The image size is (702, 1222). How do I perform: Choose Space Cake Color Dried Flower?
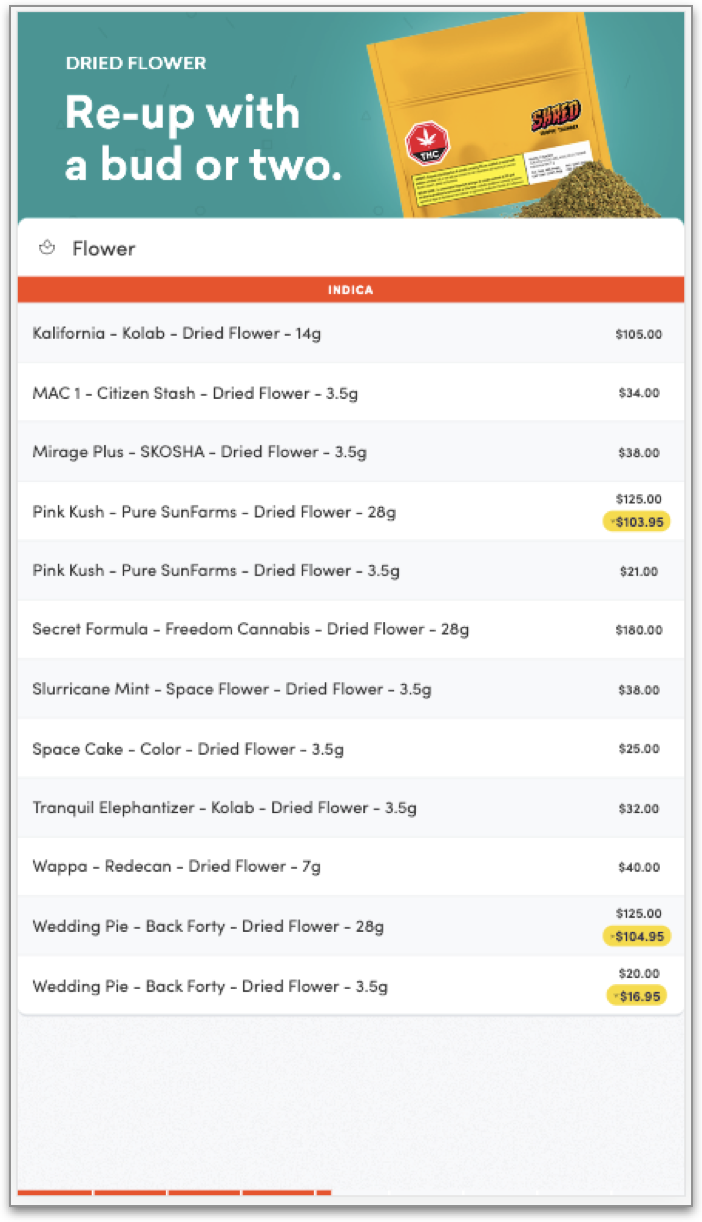click(x=188, y=749)
